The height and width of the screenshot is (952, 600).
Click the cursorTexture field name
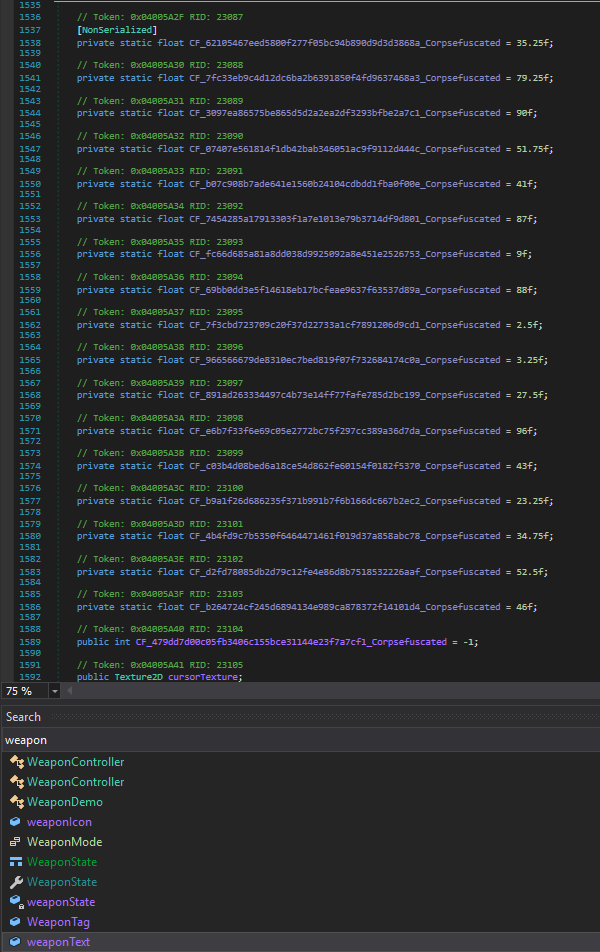[203, 677]
